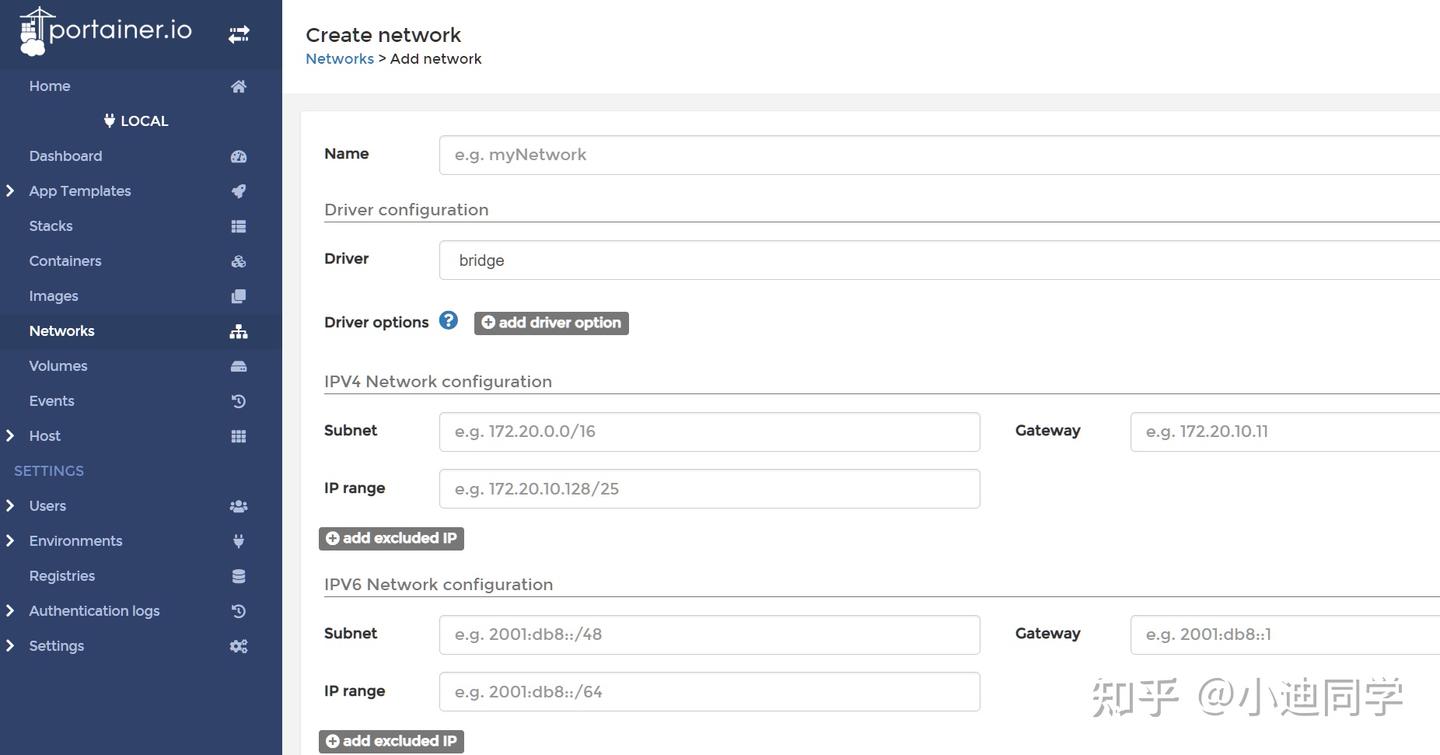Screen dimensions: 1440x755
Task: Select Registries from the sidebar
Action: click(x=62, y=575)
